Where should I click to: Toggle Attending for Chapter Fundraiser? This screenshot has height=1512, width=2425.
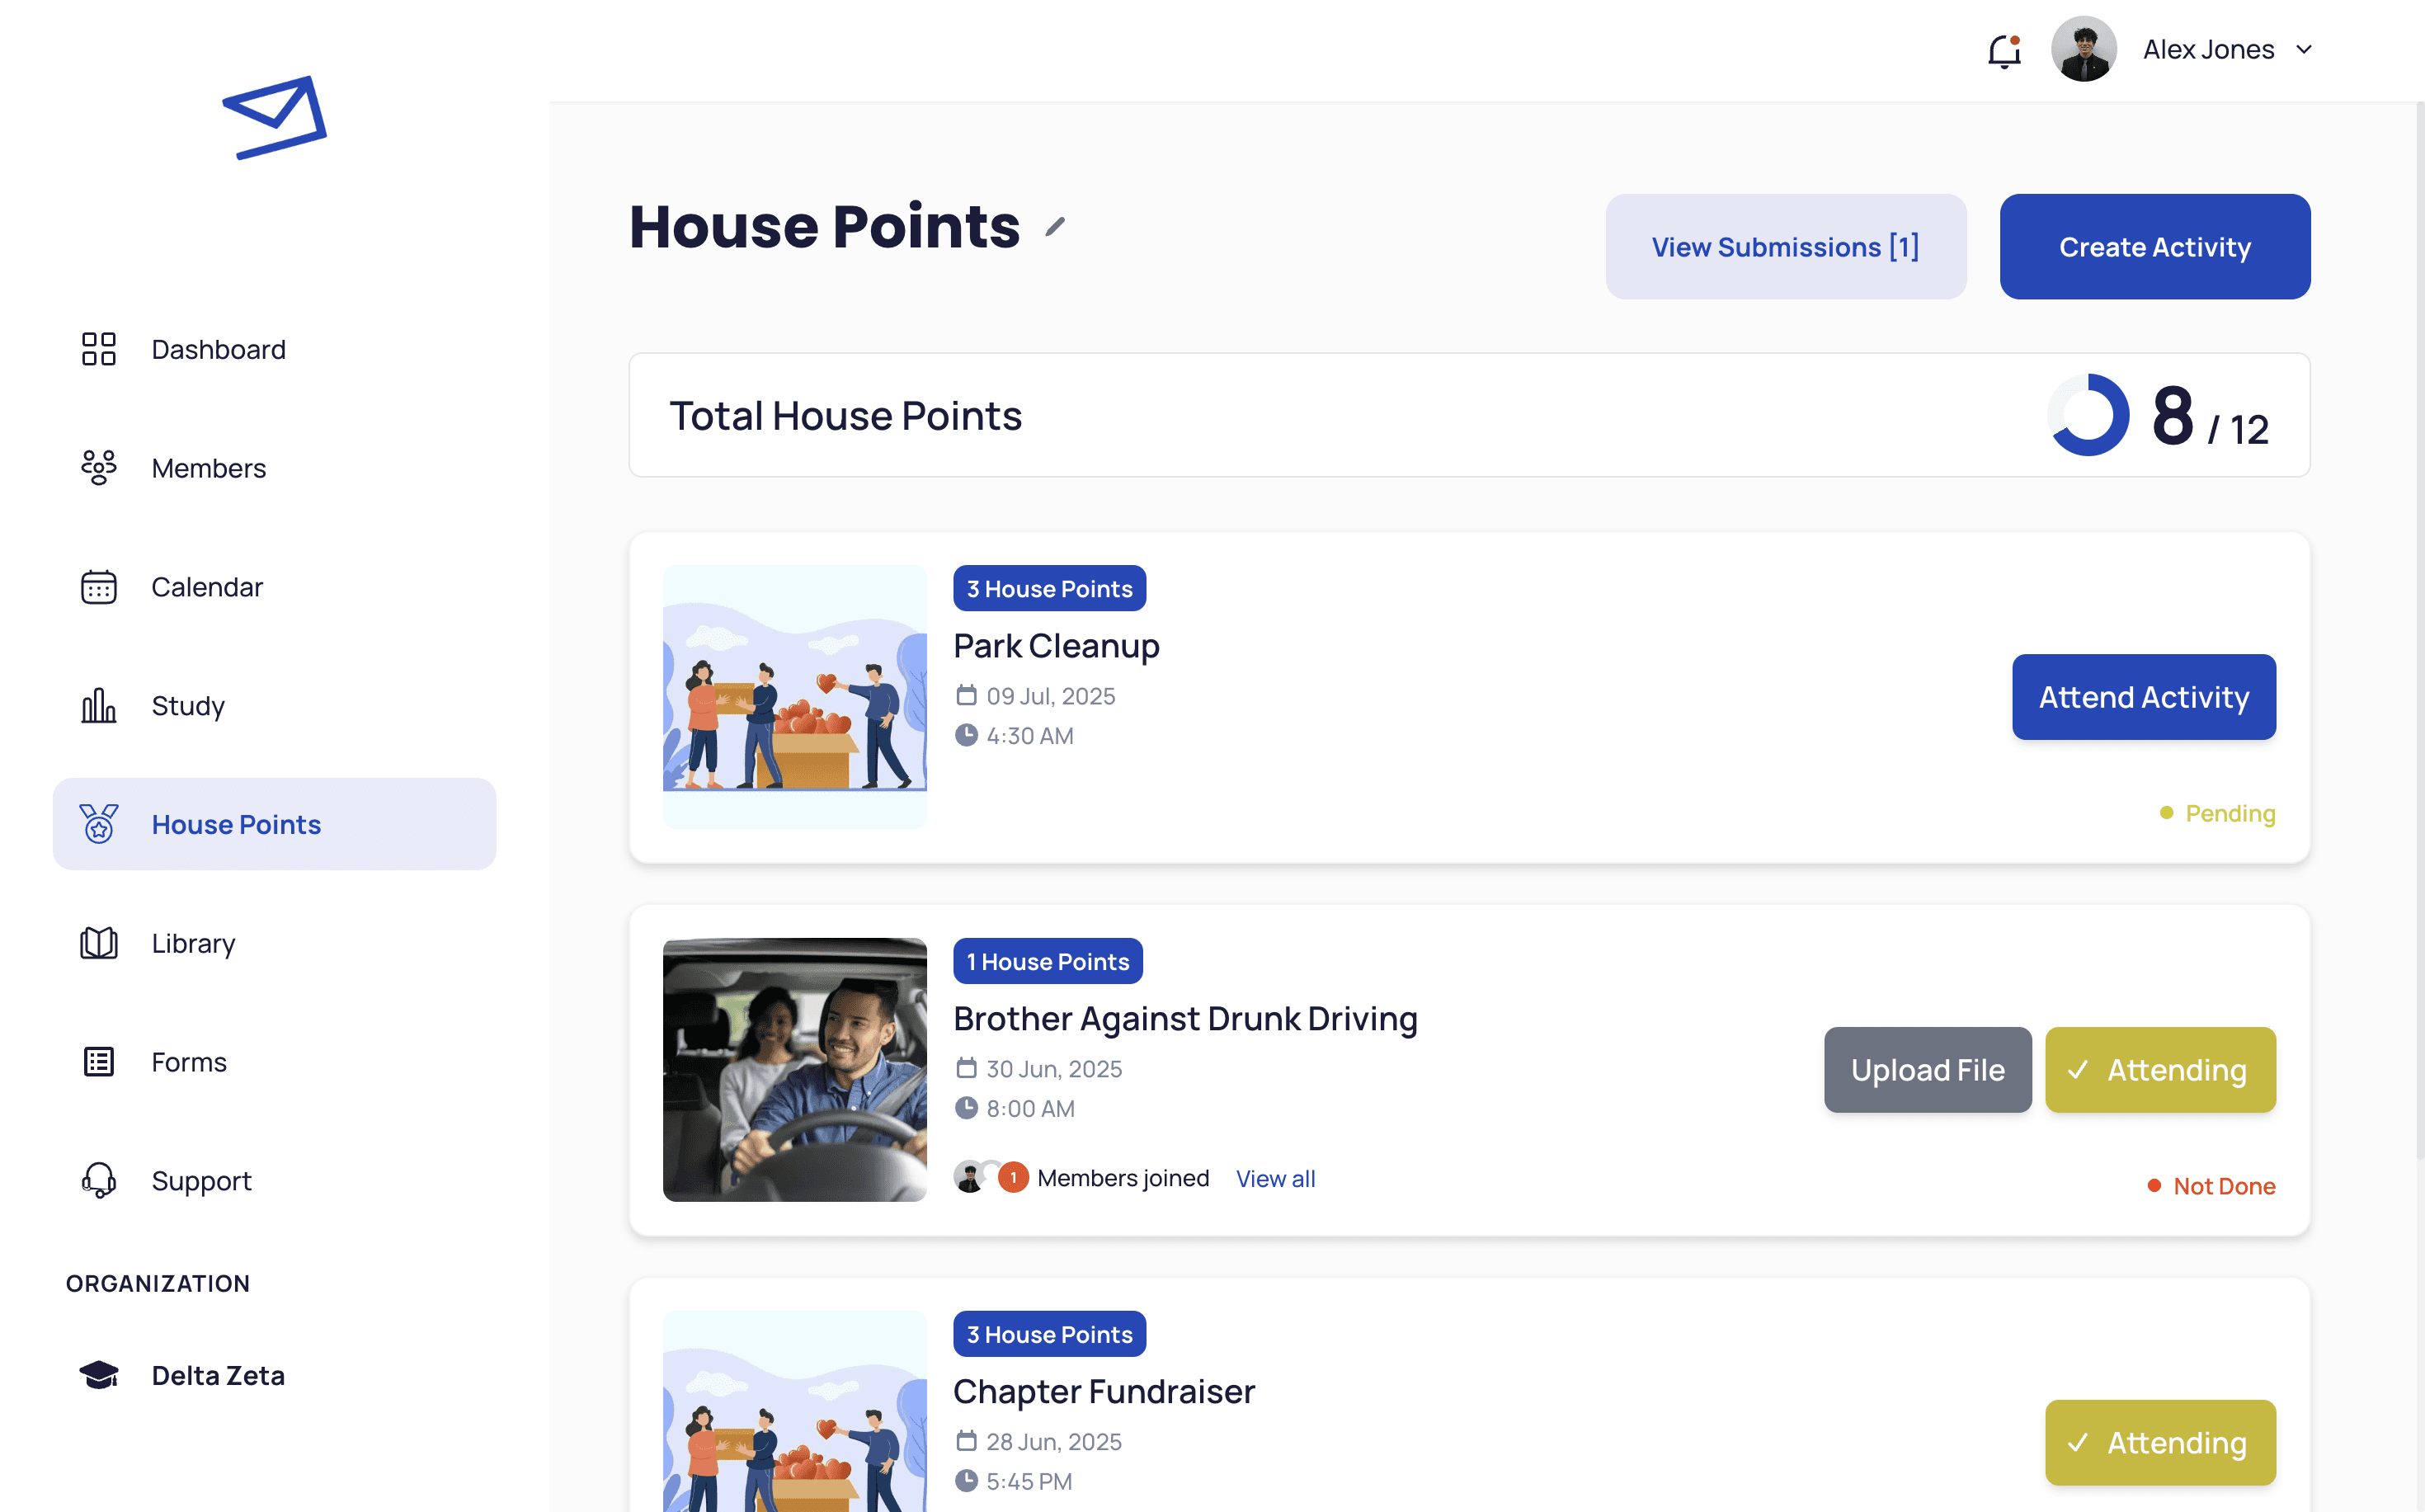point(2160,1443)
